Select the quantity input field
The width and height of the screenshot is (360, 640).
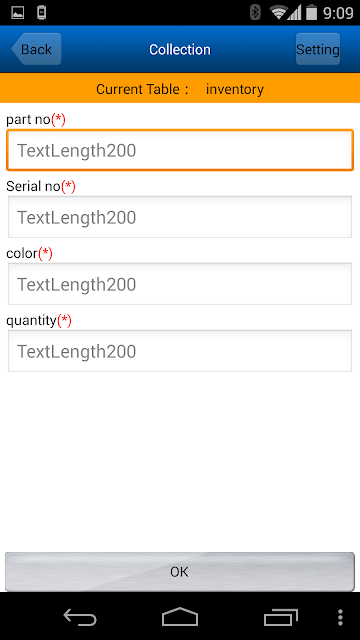point(180,351)
